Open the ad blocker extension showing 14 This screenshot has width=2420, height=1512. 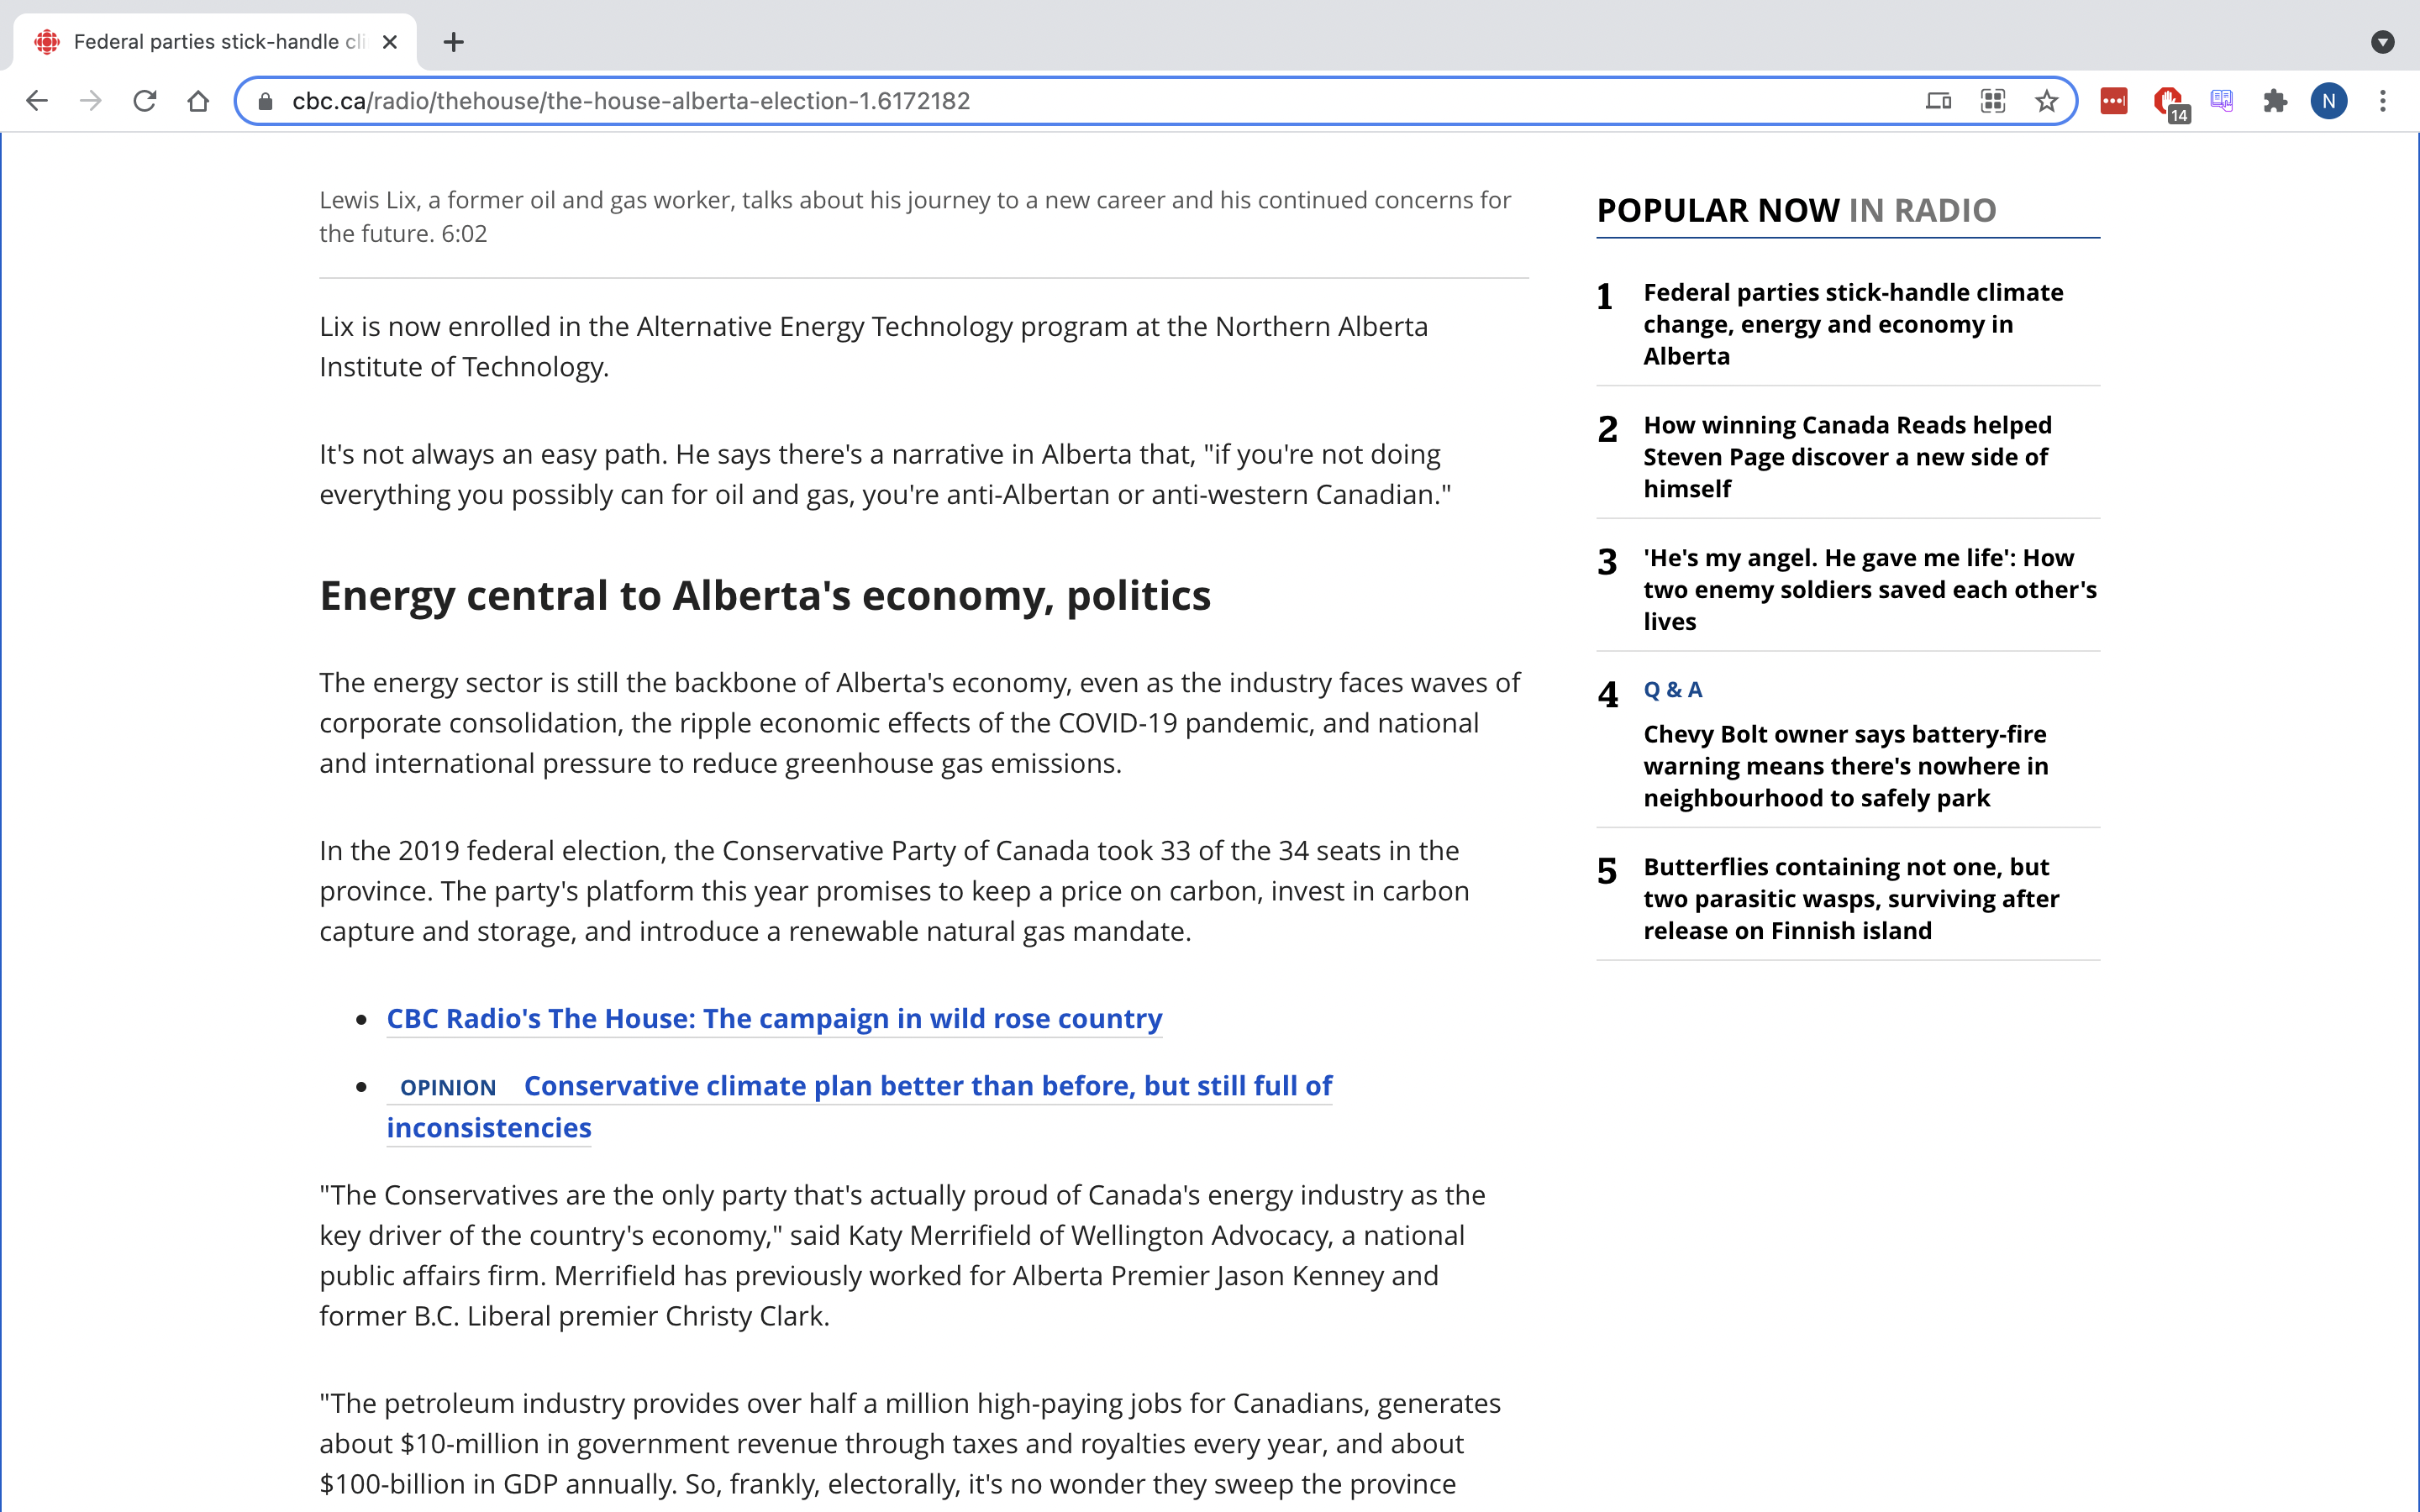click(2168, 101)
